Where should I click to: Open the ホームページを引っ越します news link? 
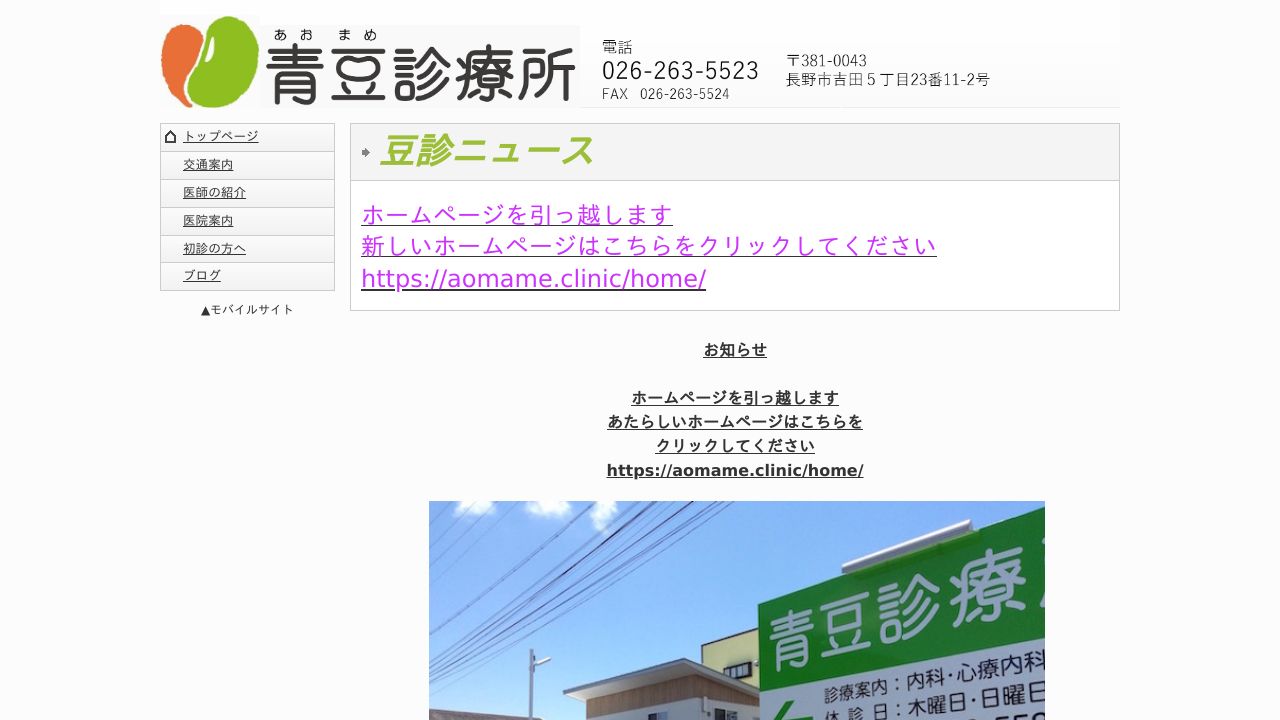coord(516,214)
